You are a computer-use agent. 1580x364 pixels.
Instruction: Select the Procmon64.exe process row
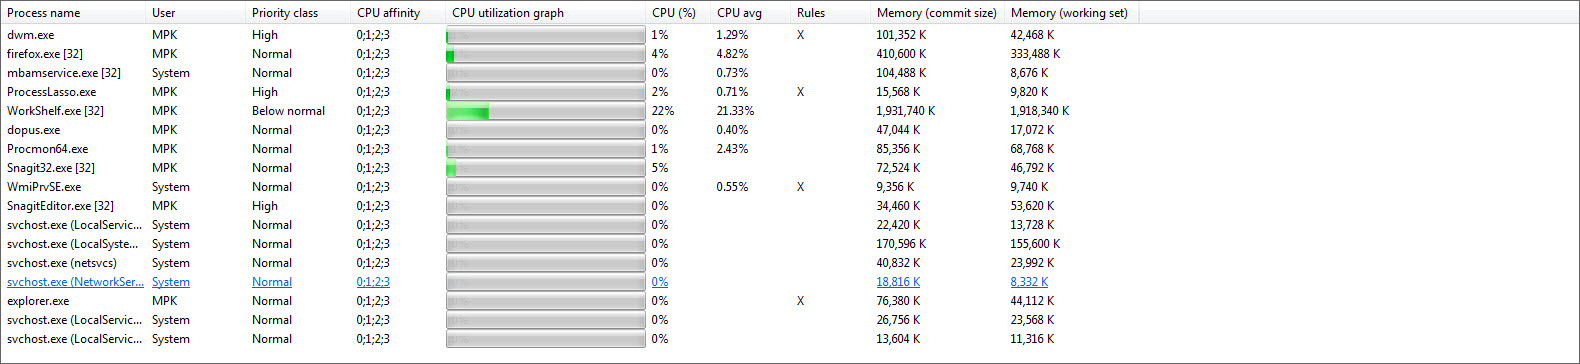(571, 149)
